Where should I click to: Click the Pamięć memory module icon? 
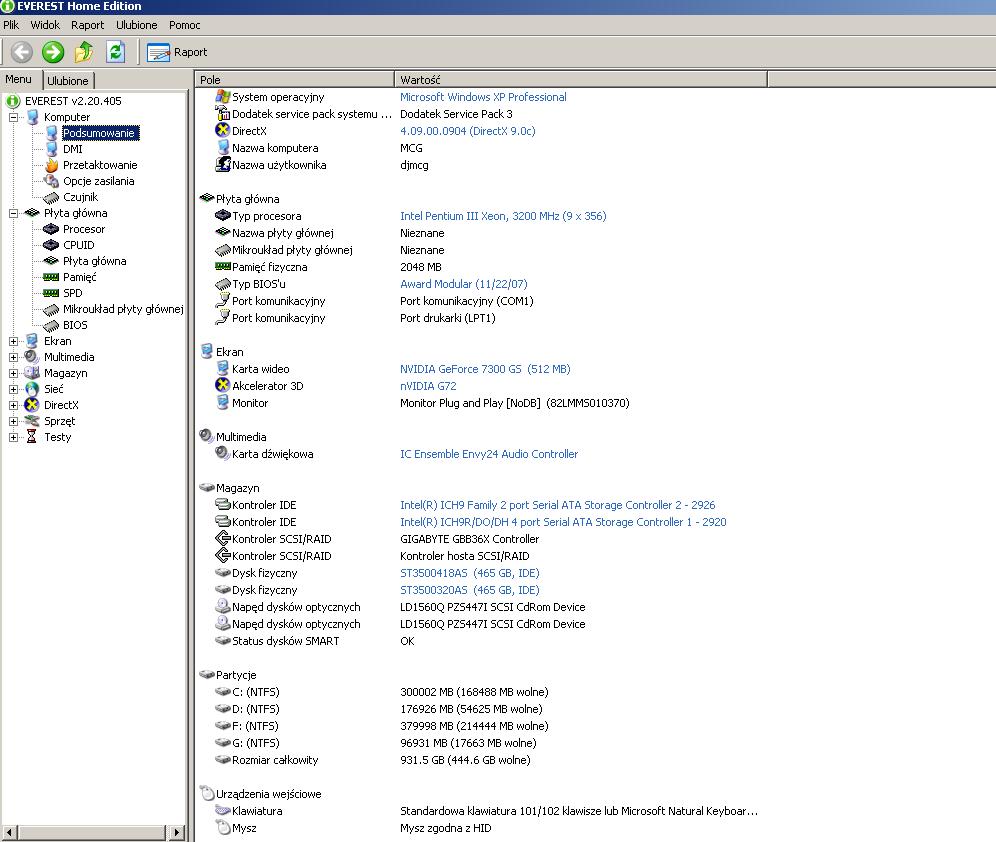pyautogui.click(x=51, y=277)
